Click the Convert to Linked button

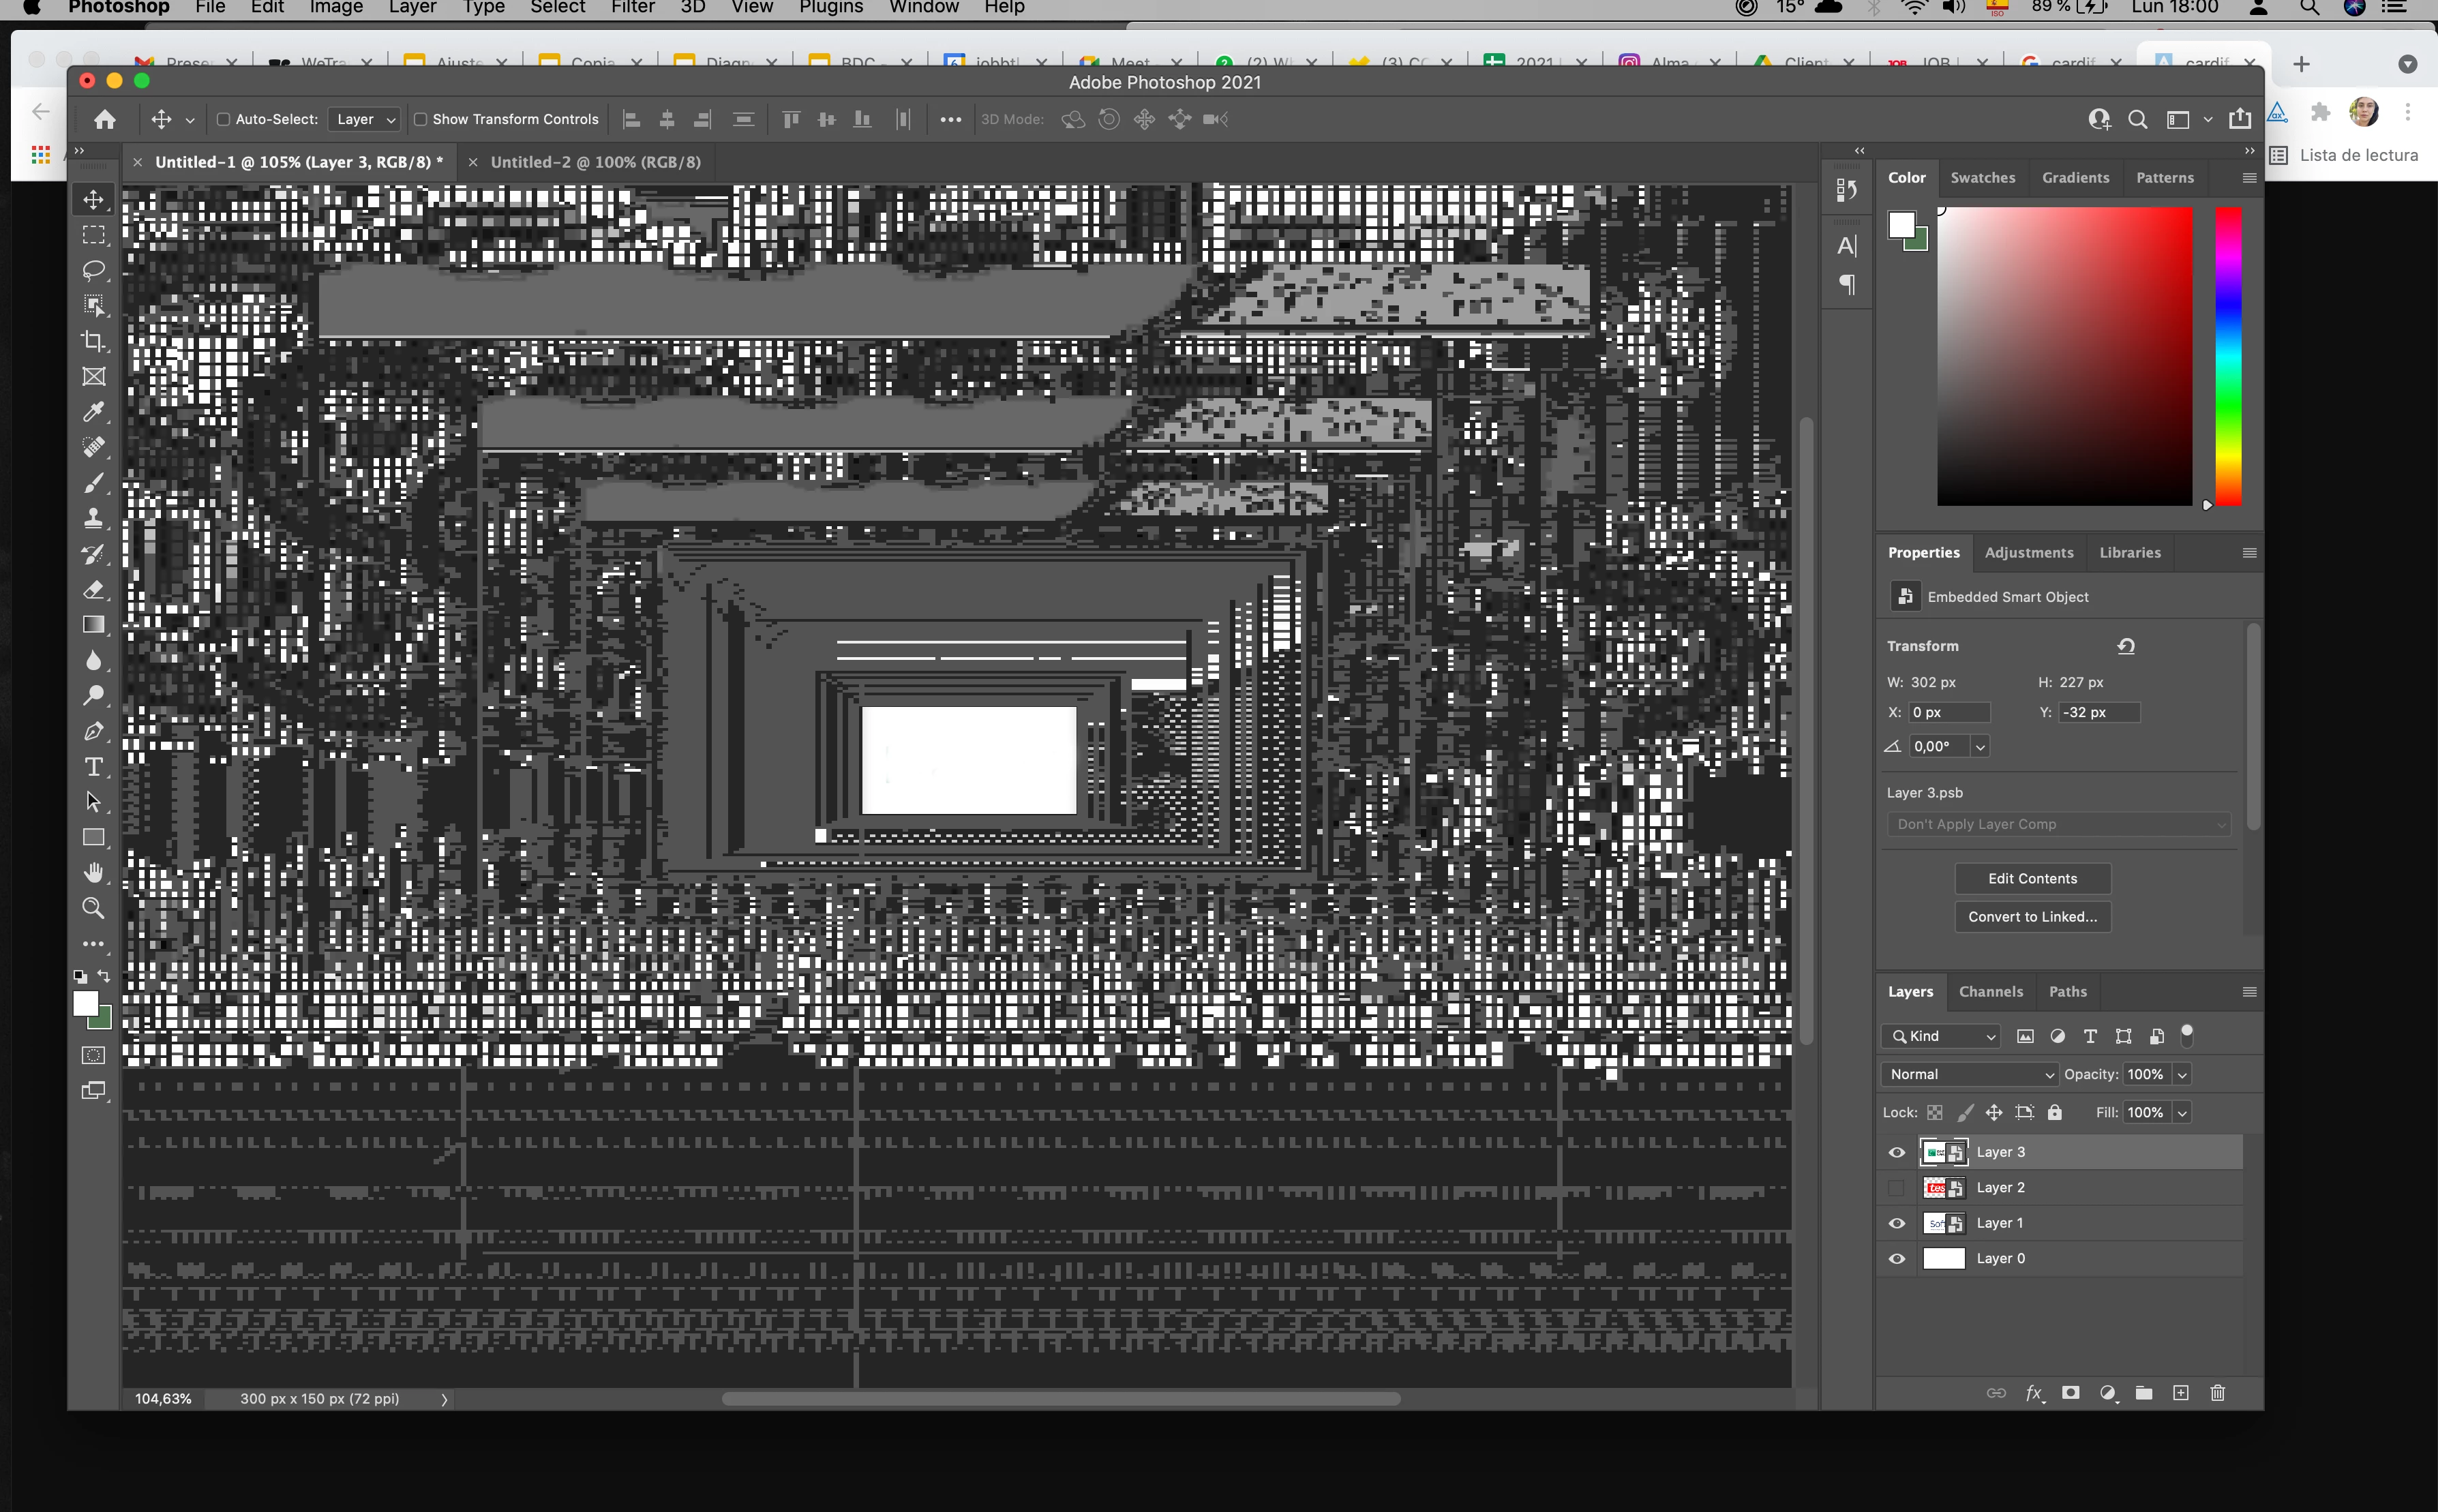[x=2032, y=916]
